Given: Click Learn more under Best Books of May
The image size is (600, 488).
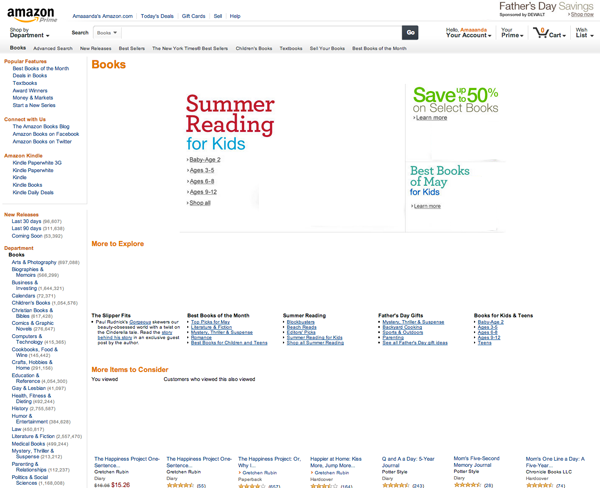Looking at the screenshot, I should click(427, 206).
